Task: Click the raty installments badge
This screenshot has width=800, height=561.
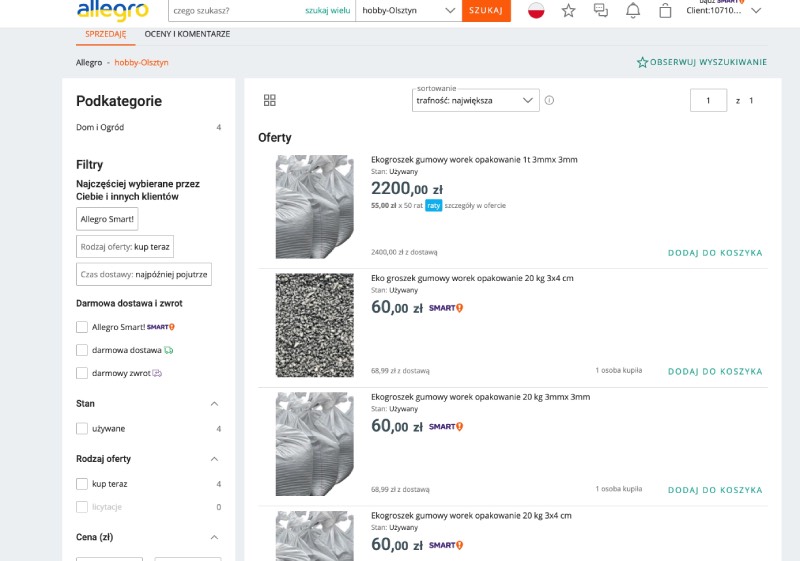Action: tap(434, 206)
